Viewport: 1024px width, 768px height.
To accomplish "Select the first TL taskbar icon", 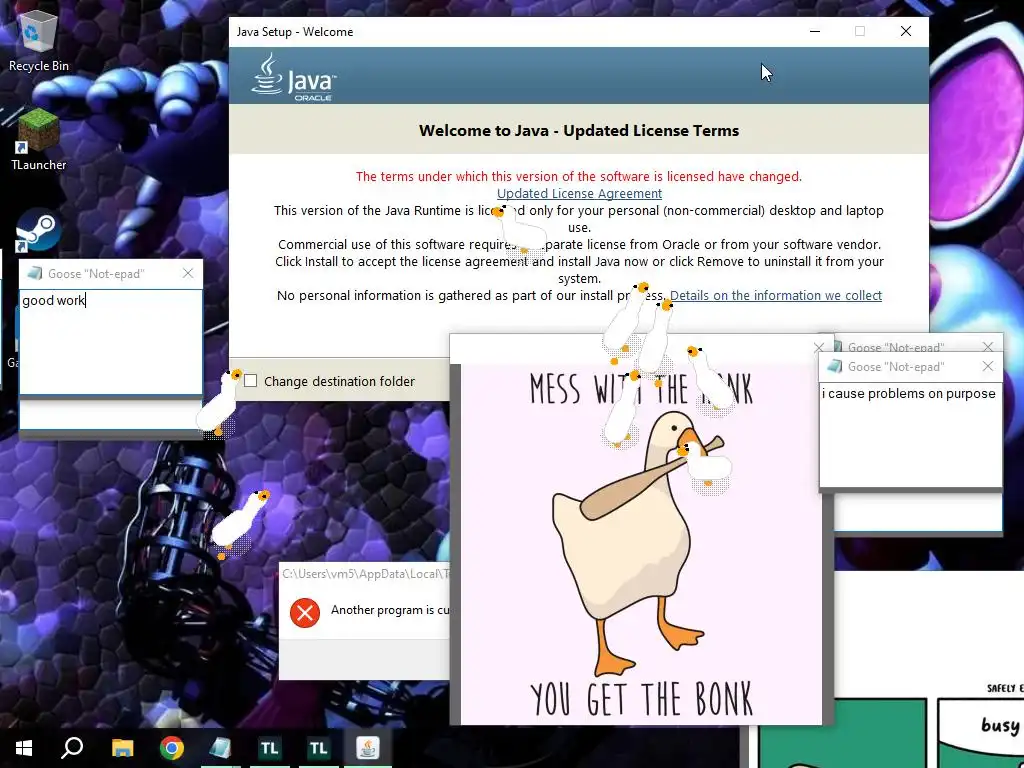I will (x=269, y=748).
